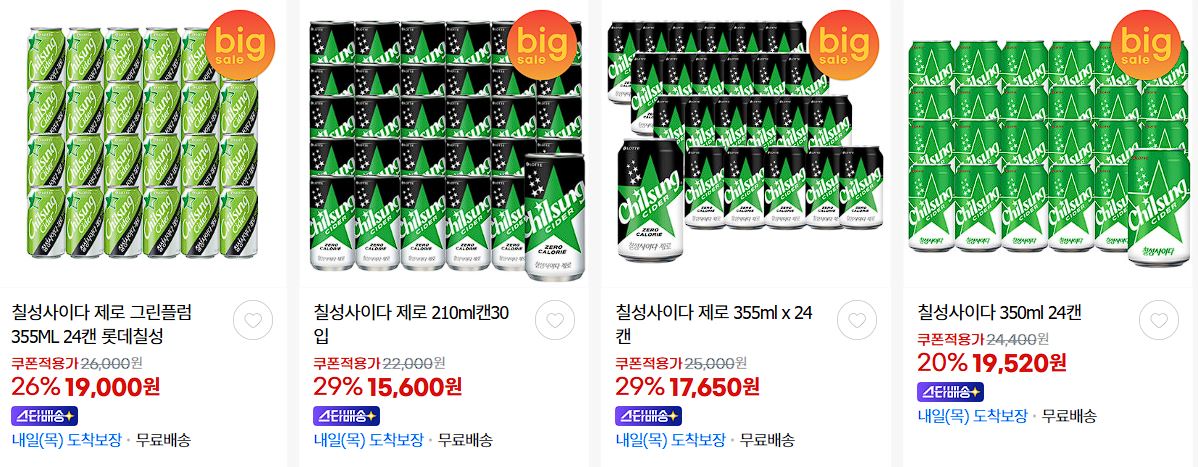Open the Chilsung Zero 355ml stacked cans image
The height and width of the screenshot is (467, 1198).
tap(745, 144)
